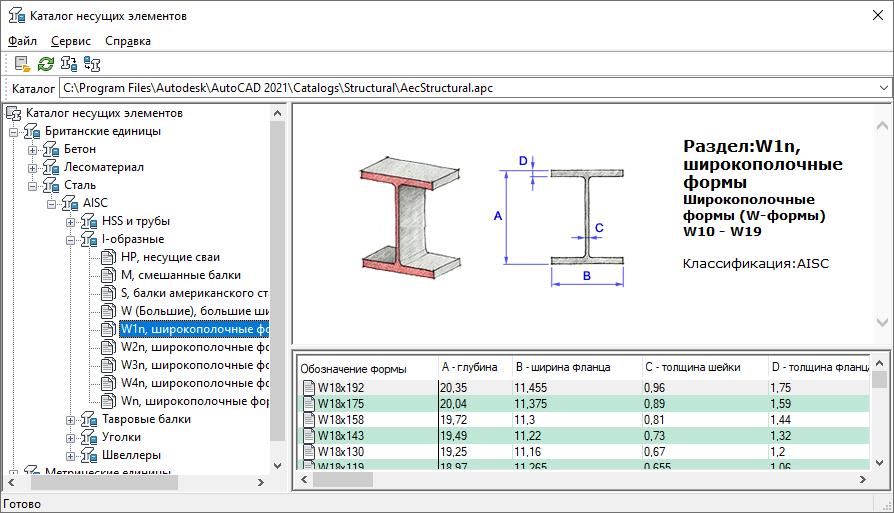This screenshot has width=894, height=513.
Task: Click the I-образные catalog icon
Action: pos(89,239)
